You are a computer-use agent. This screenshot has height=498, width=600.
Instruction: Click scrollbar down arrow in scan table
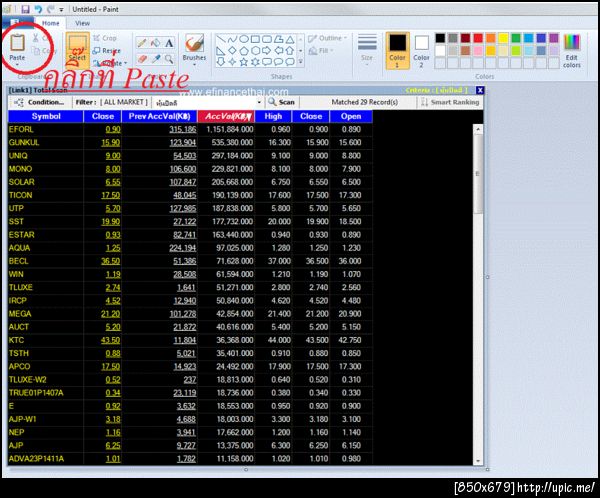tap(478, 461)
